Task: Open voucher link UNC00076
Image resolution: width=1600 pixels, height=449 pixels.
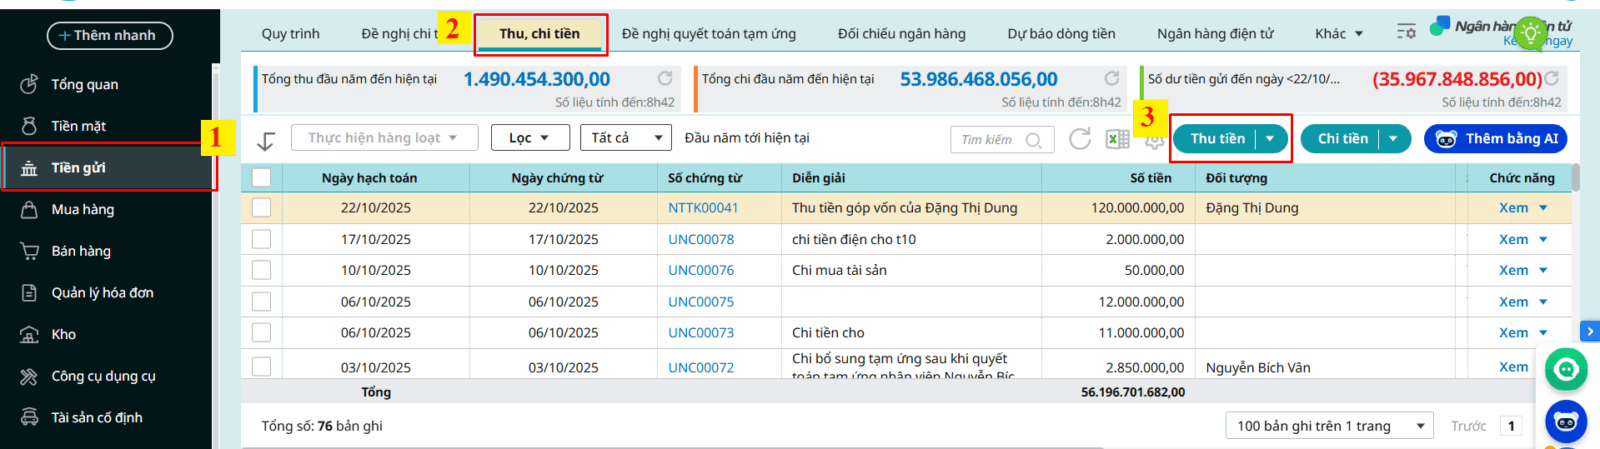Action: [x=701, y=270]
